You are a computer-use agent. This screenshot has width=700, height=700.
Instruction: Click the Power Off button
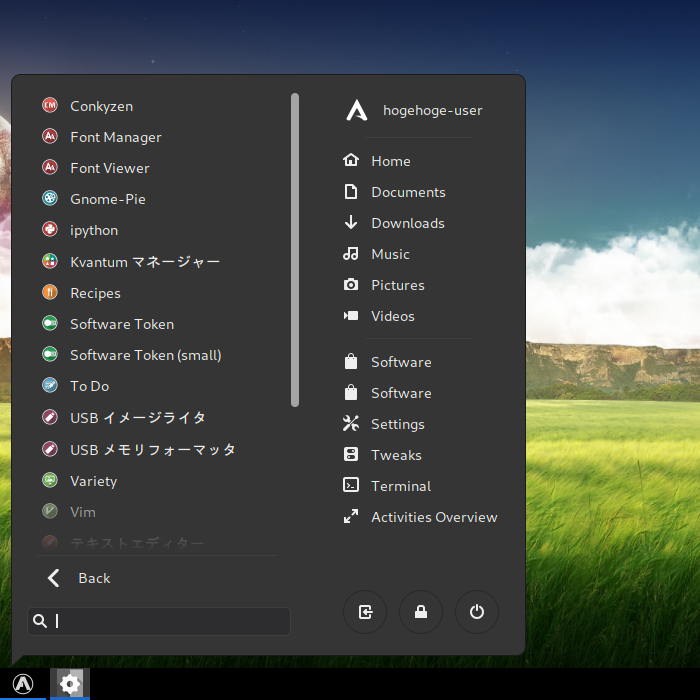pos(477,612)
